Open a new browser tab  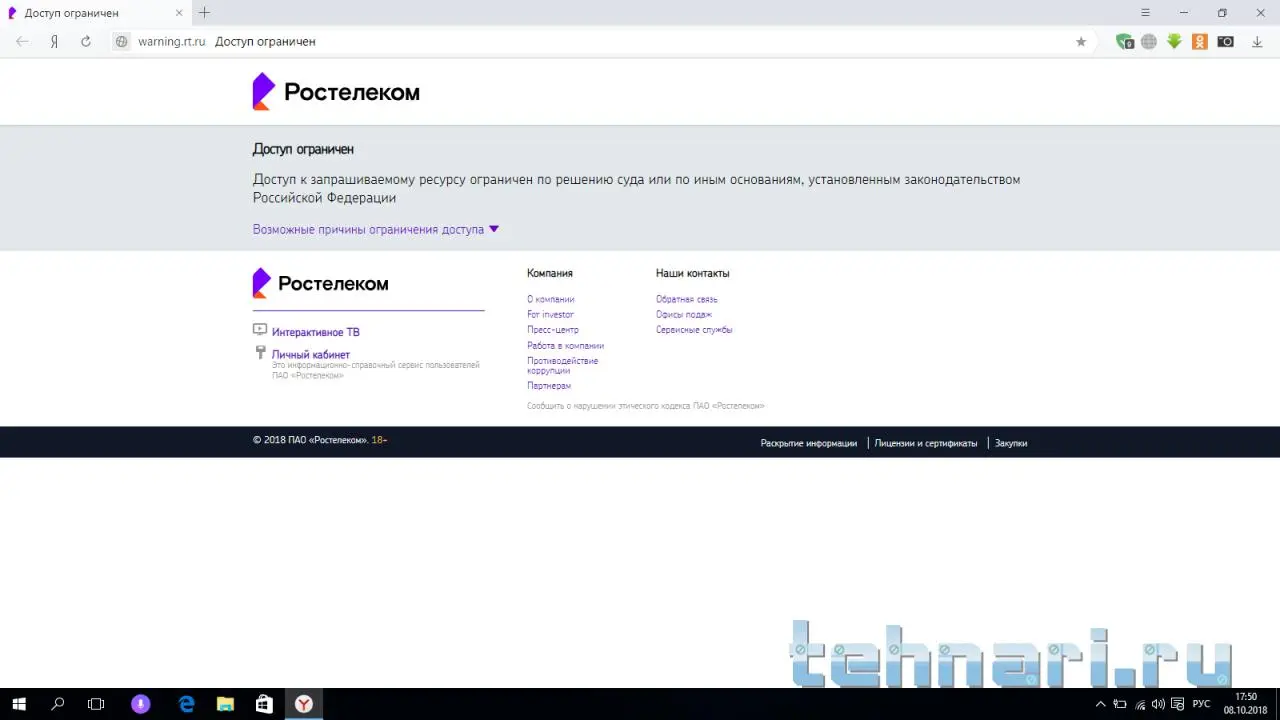click(204, 13)
